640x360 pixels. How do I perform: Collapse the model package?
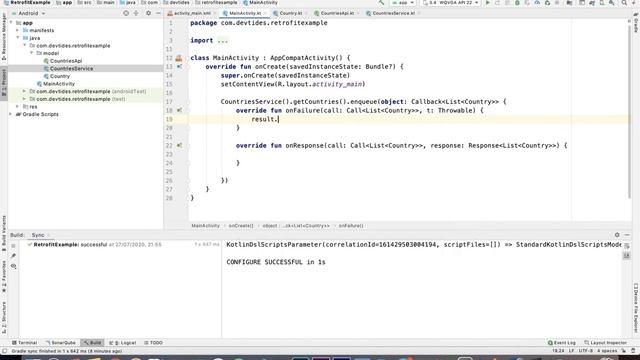(32, 53)
